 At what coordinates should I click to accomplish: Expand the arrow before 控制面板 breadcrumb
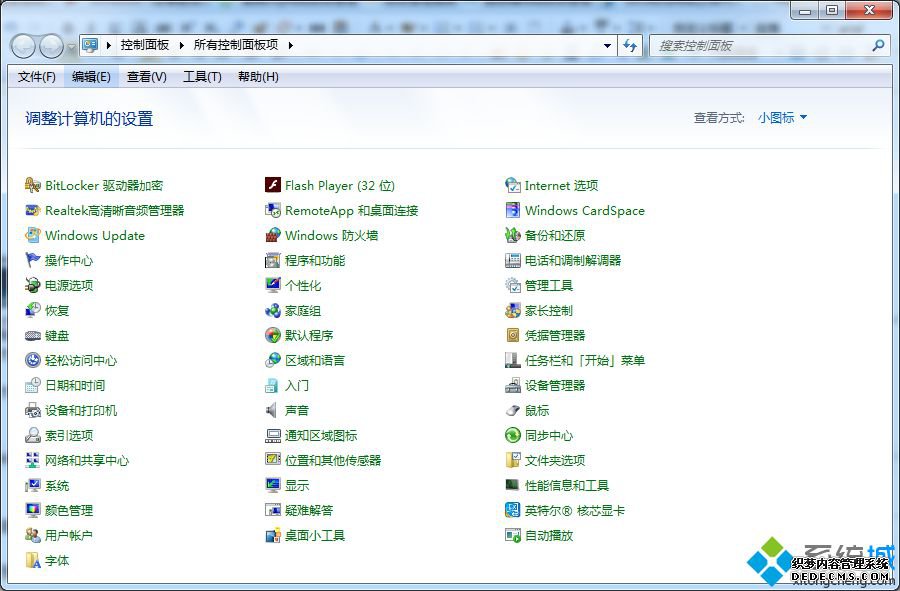108,45
